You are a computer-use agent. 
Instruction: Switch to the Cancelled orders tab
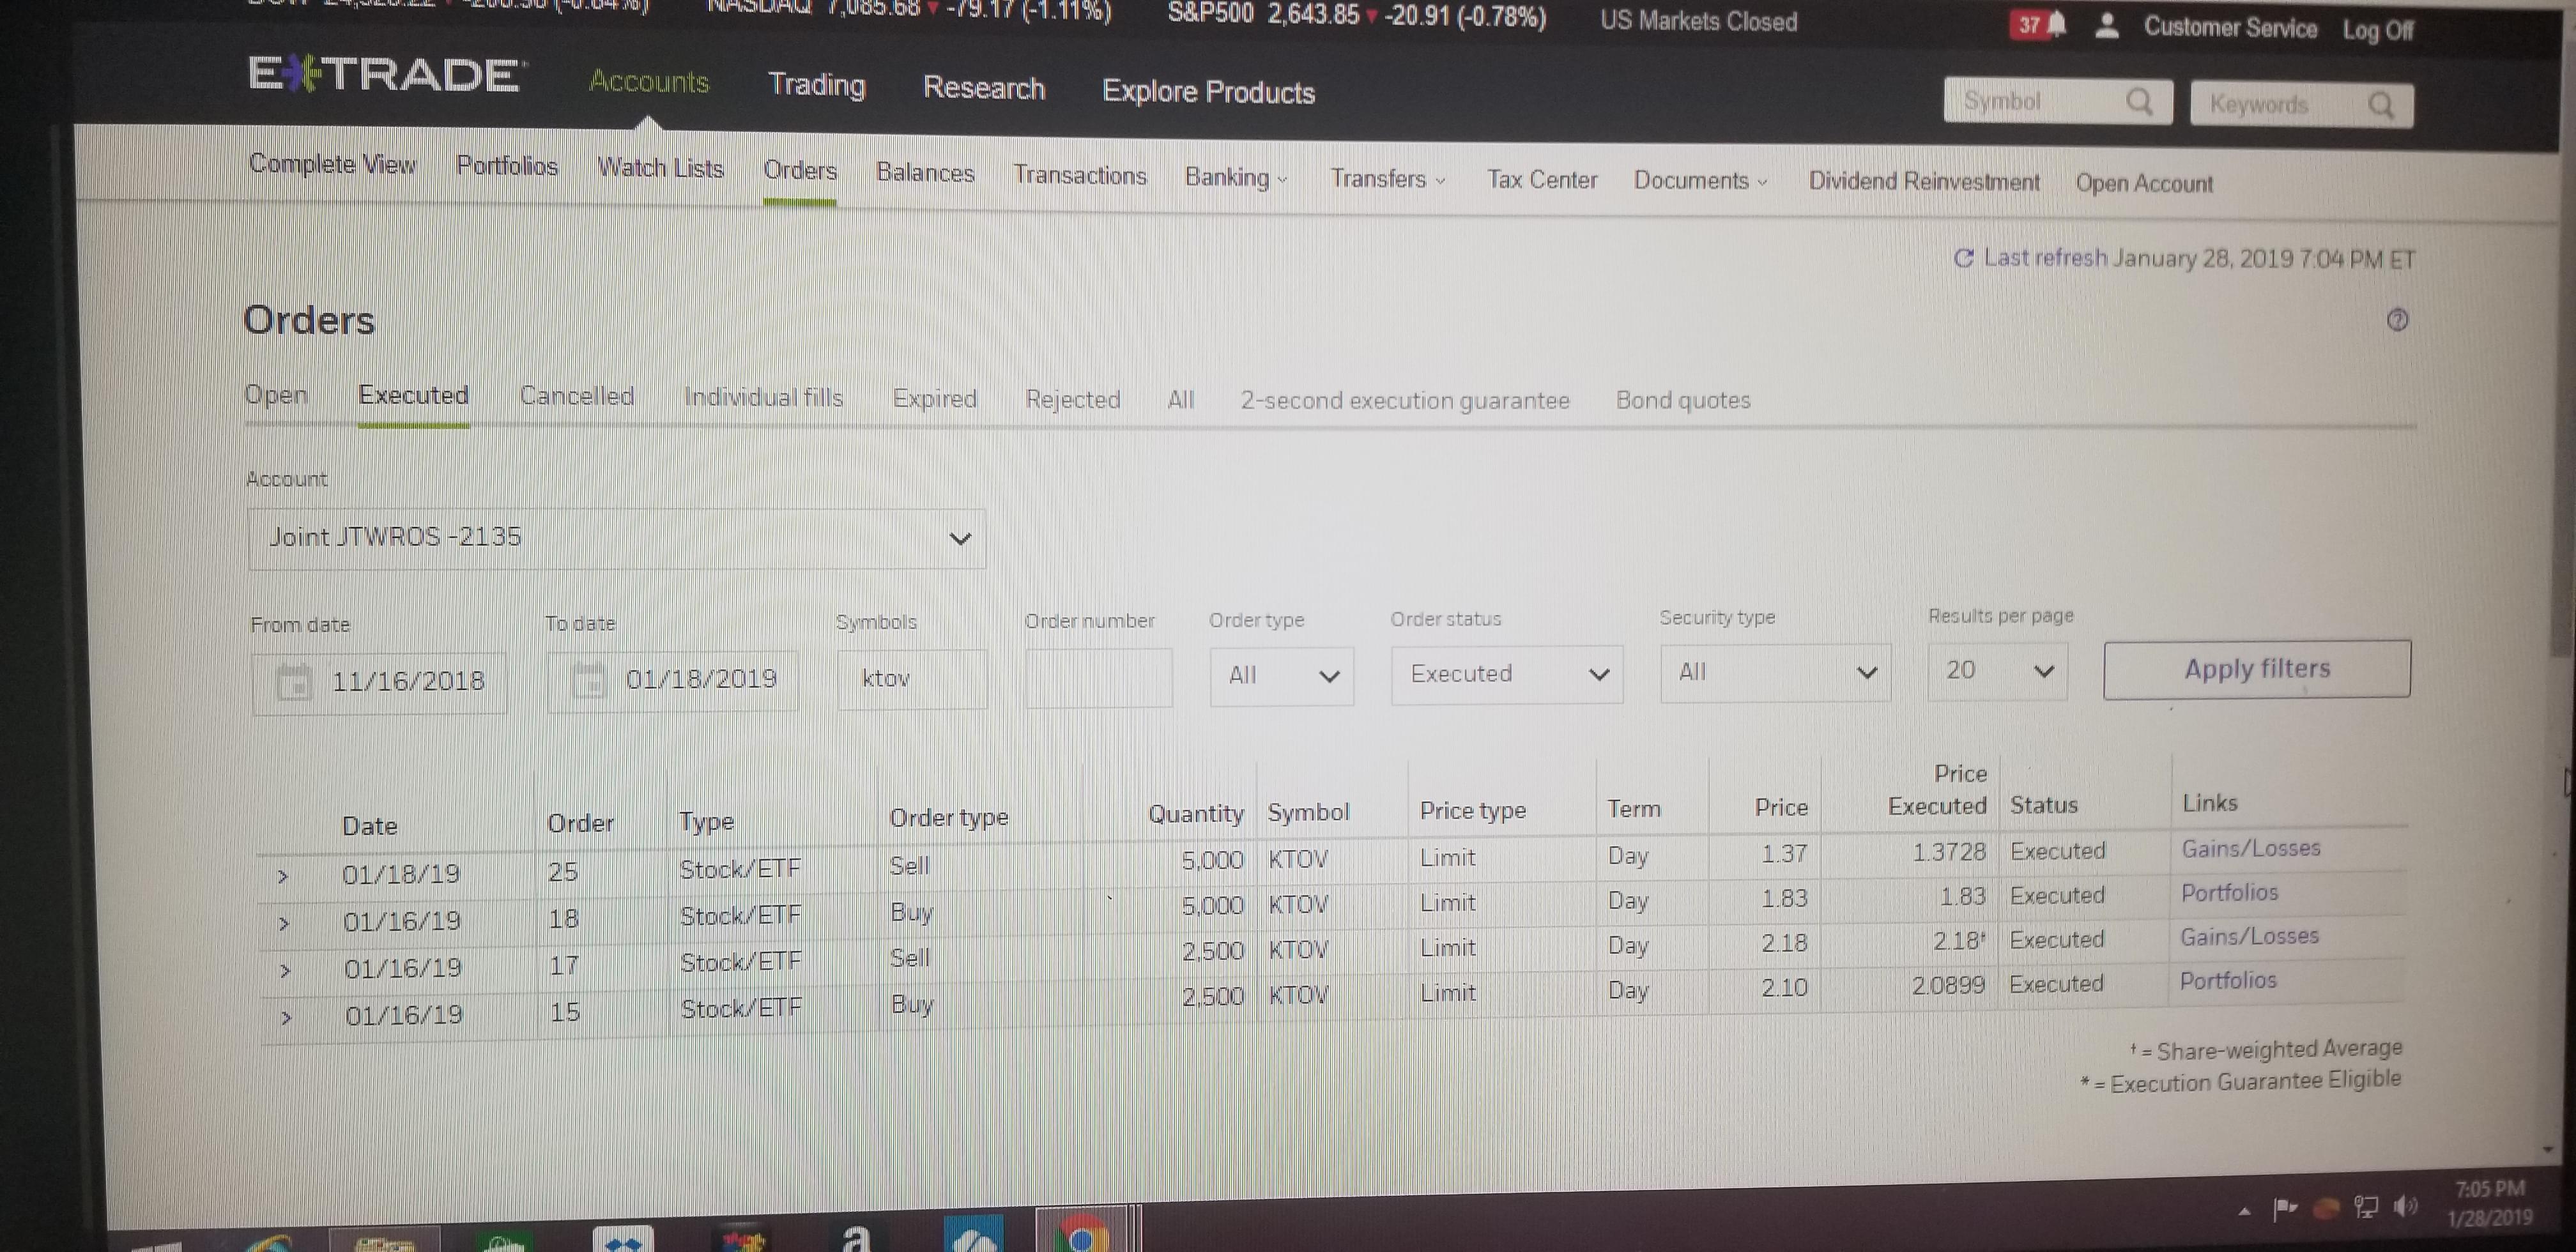coord(576,397)
